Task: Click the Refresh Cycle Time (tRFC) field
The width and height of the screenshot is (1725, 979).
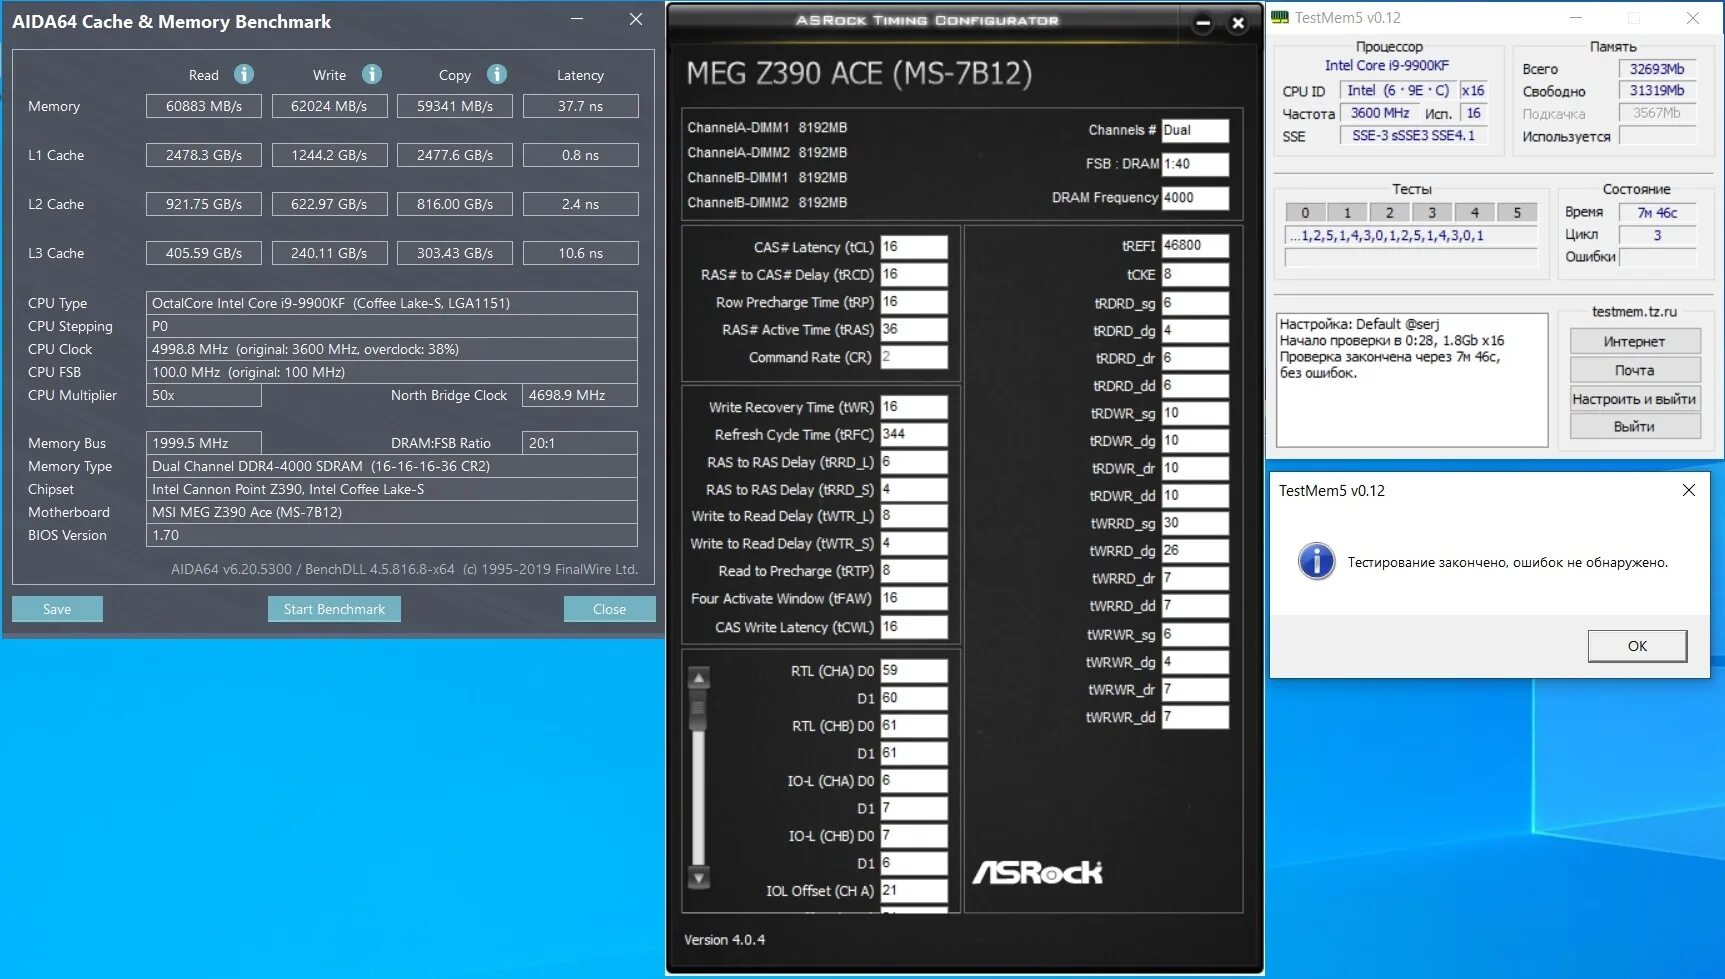Action: [914, 434]
